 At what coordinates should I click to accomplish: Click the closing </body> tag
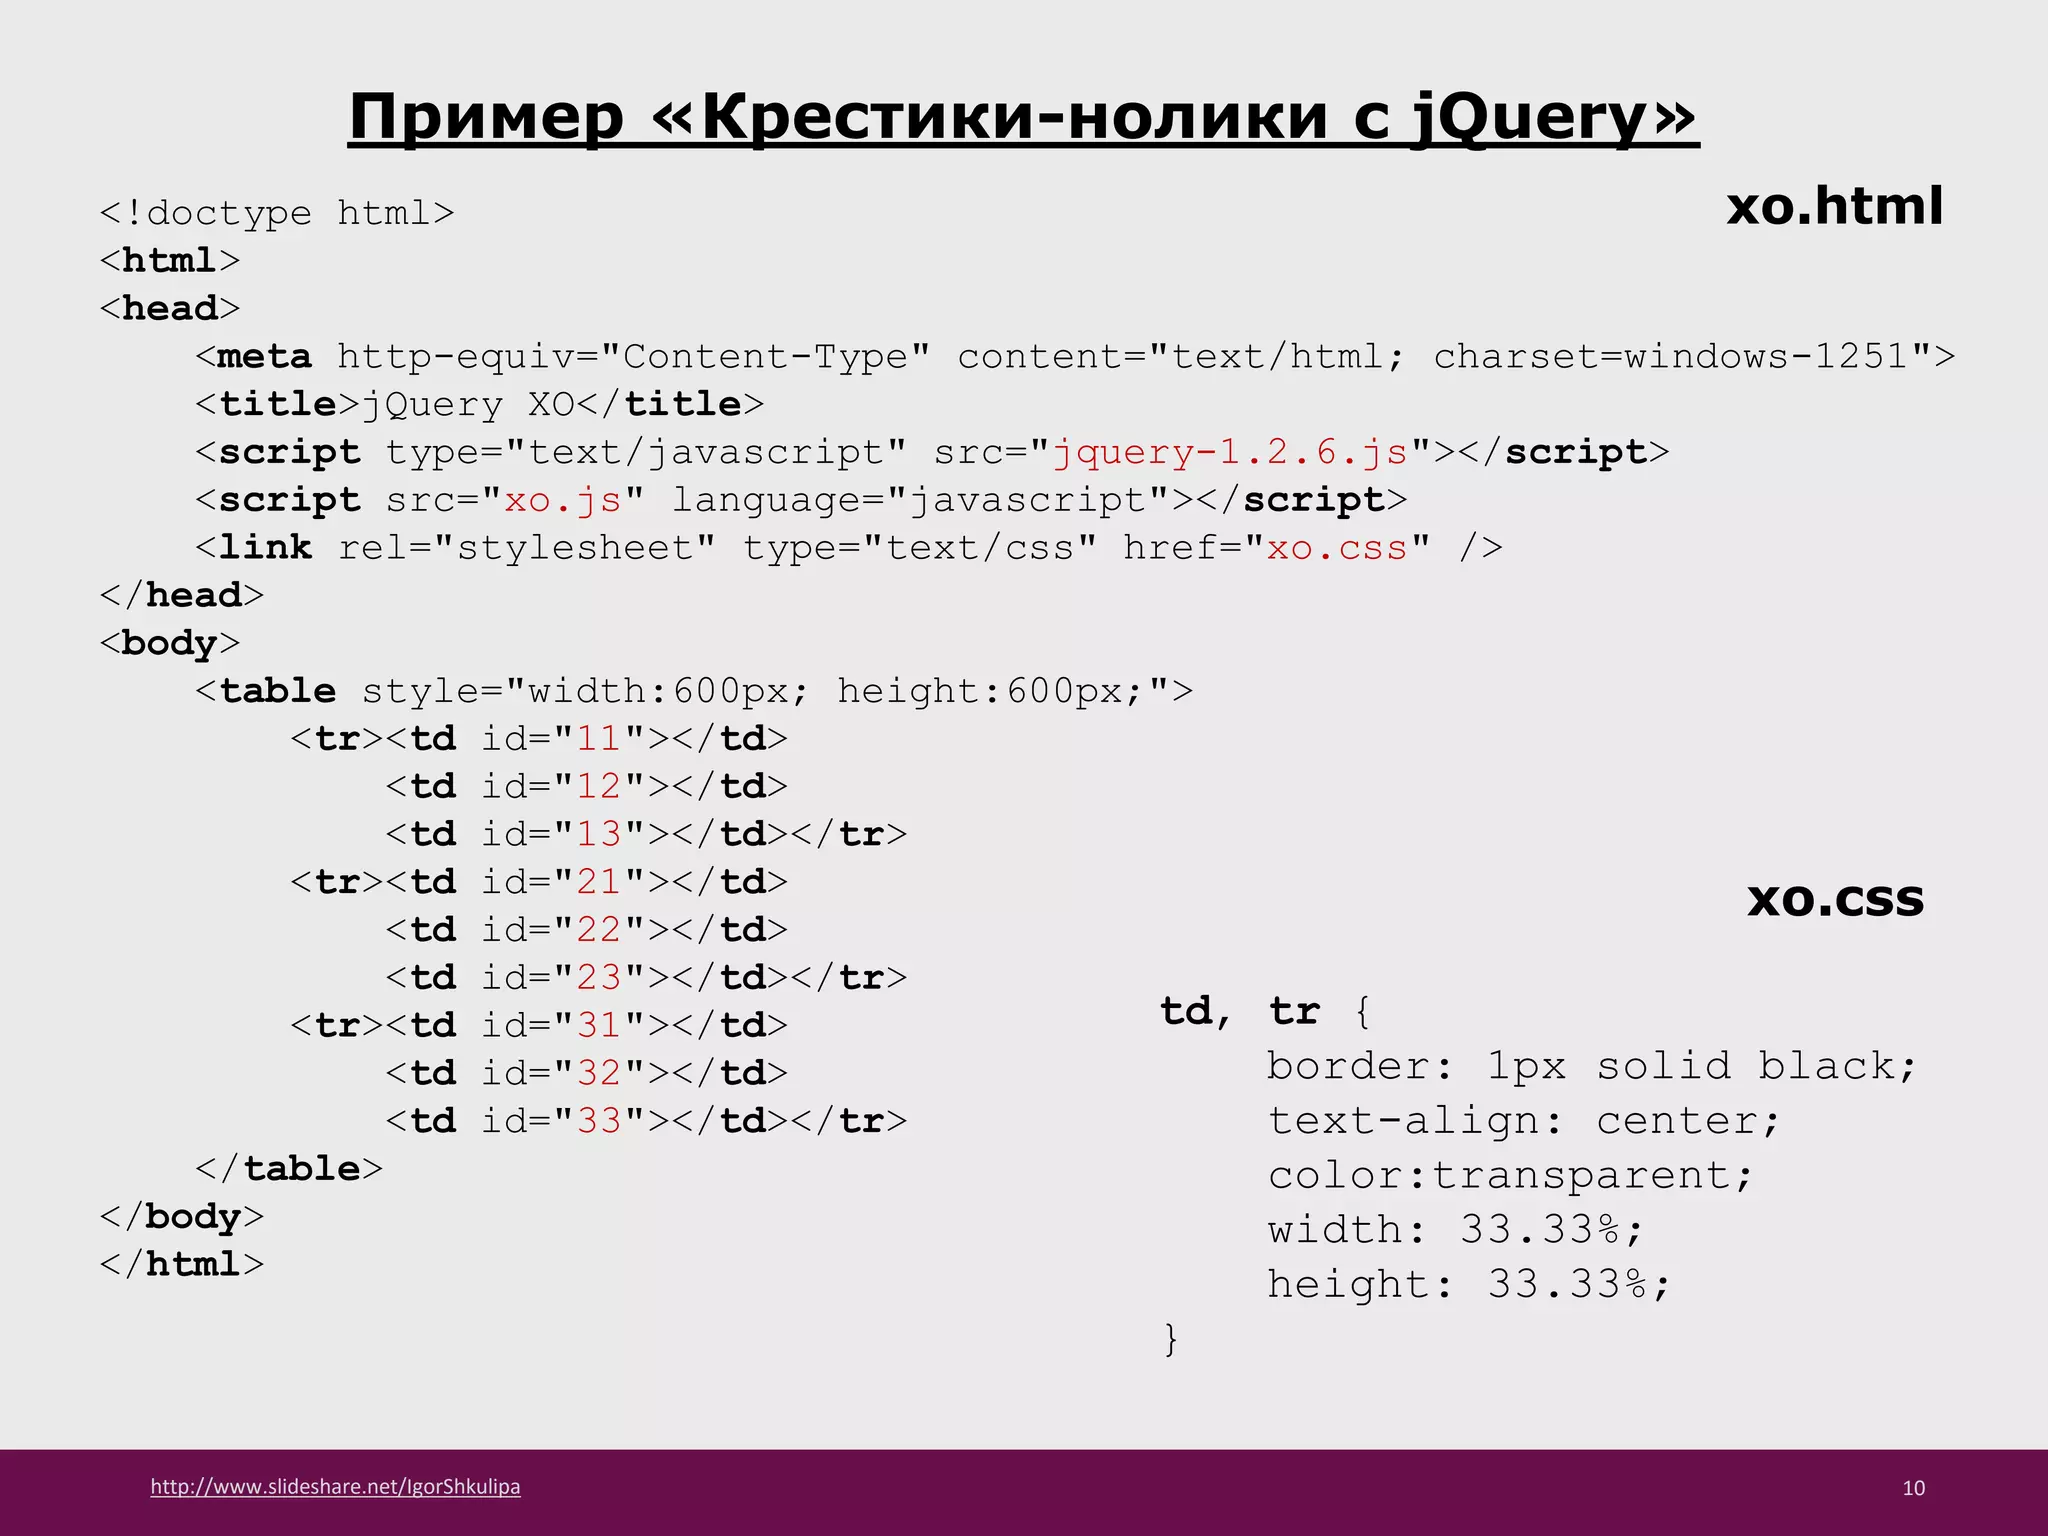click(181, 1217)
